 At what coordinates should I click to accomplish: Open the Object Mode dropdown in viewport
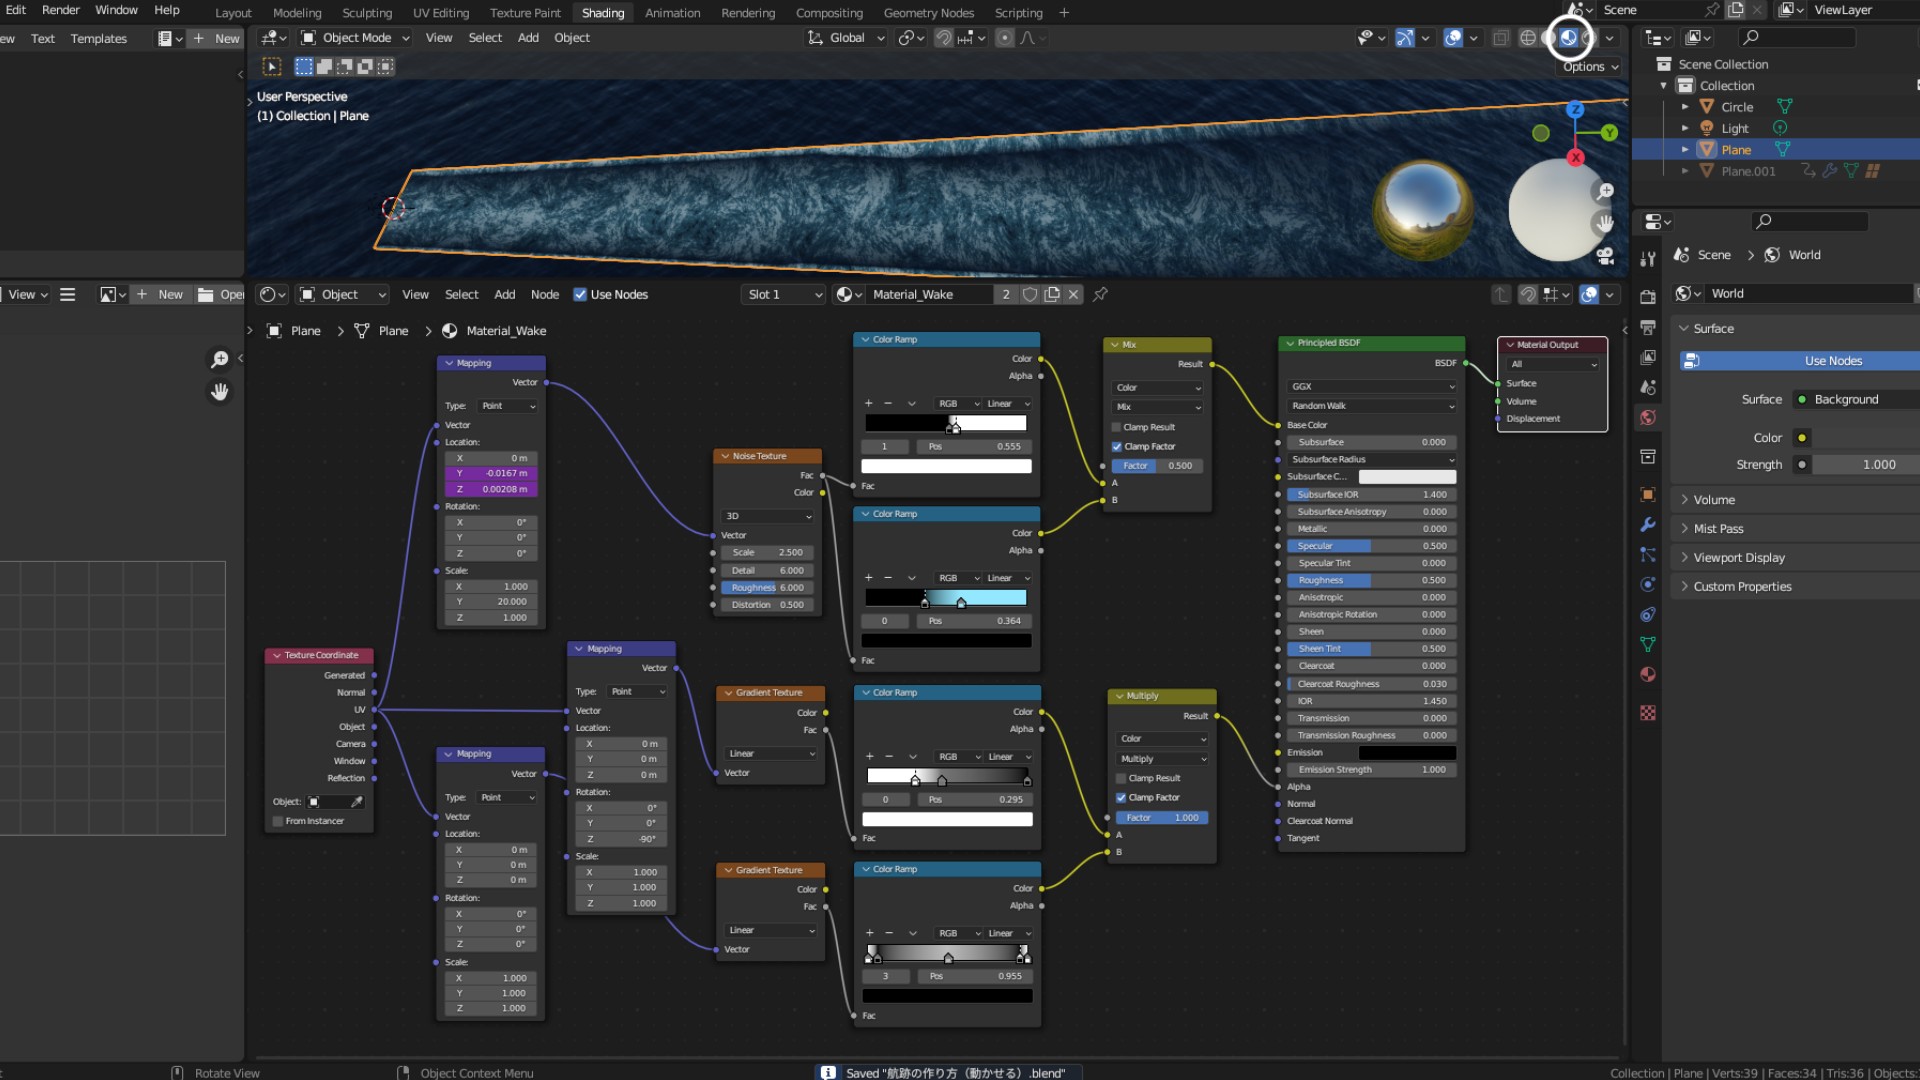pos(355,38)
